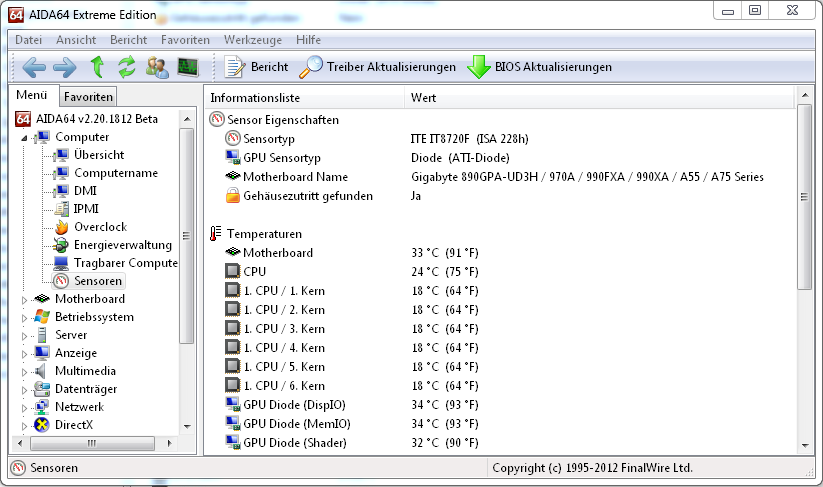Viewport: 823px width, 487px height.
Task: Open BIOS Aktualisierungen
Action: [x=540, y=67]
